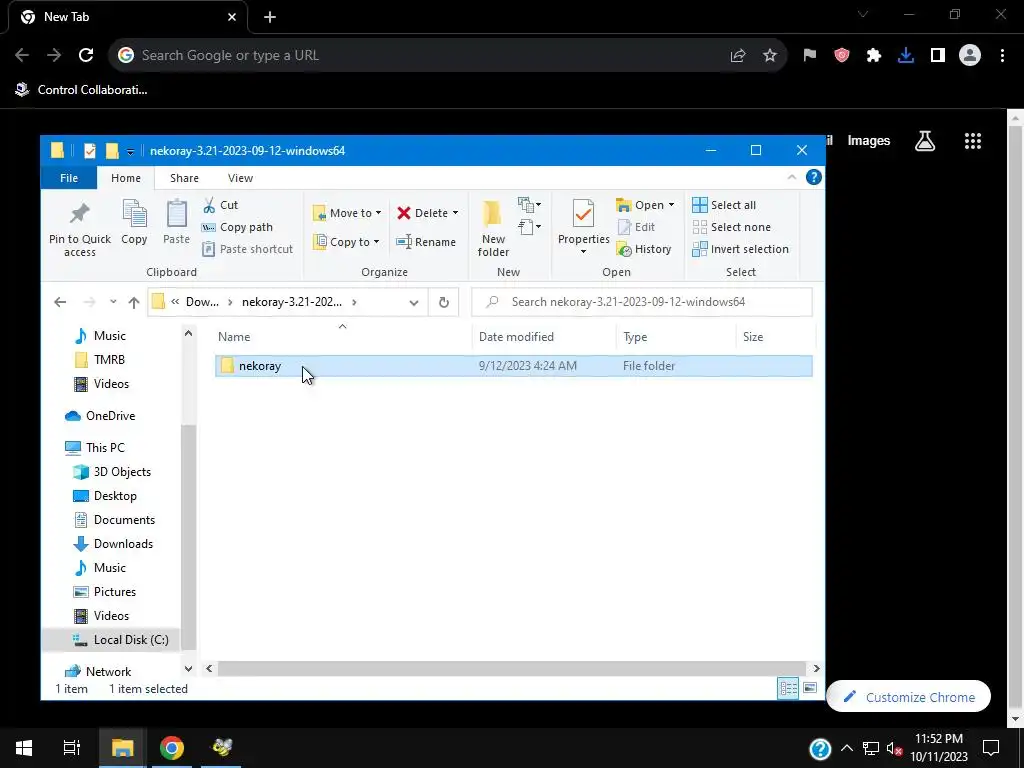1024x768 pixels.
Task: Click the Copy ribbon icon
Action: click(134, 215)
